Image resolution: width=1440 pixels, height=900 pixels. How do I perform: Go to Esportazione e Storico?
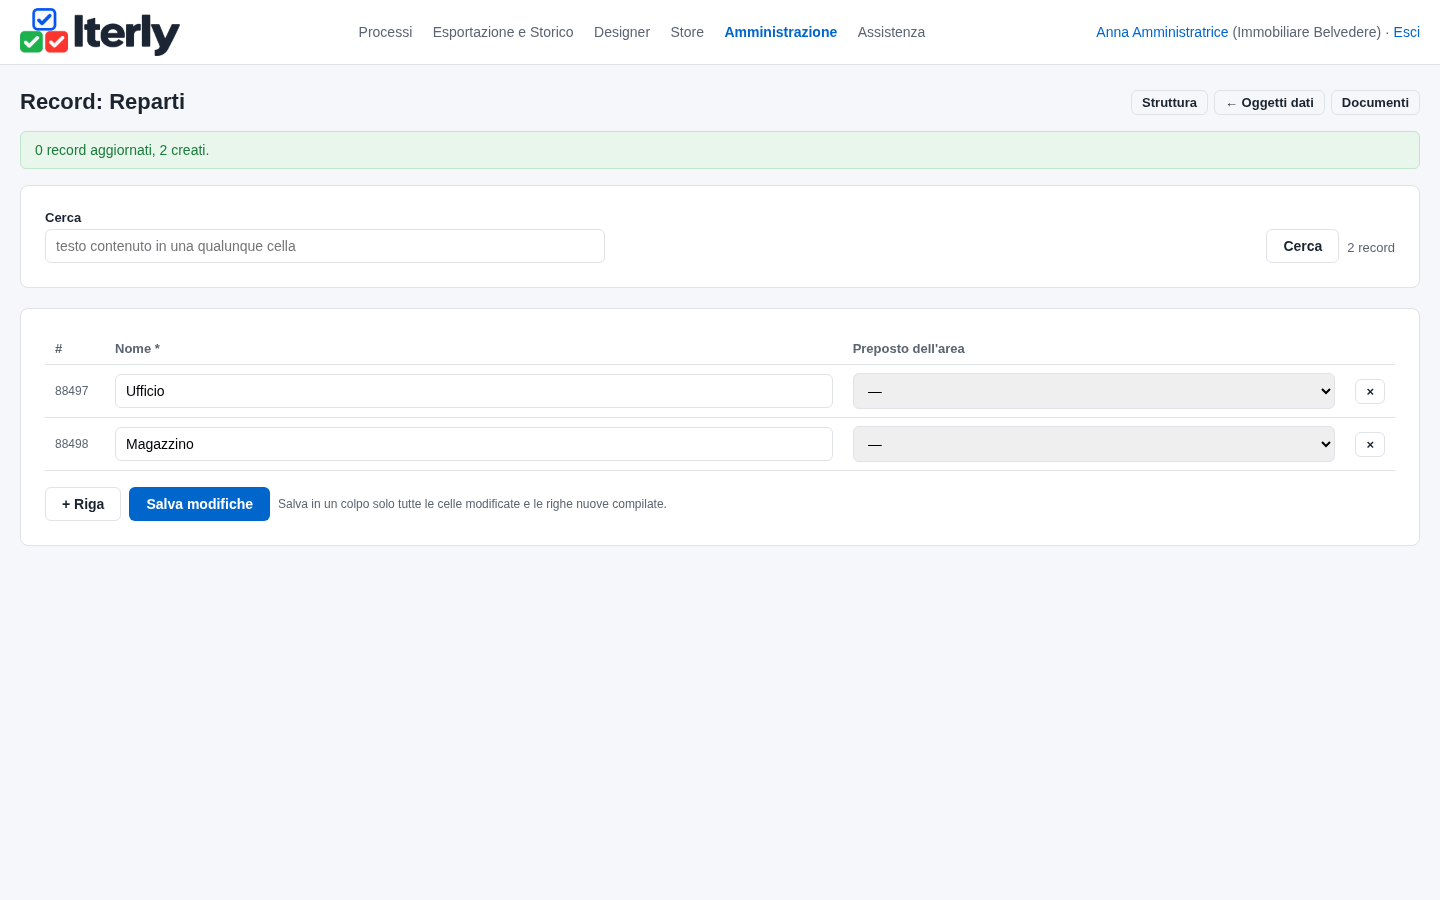point(503,32)
